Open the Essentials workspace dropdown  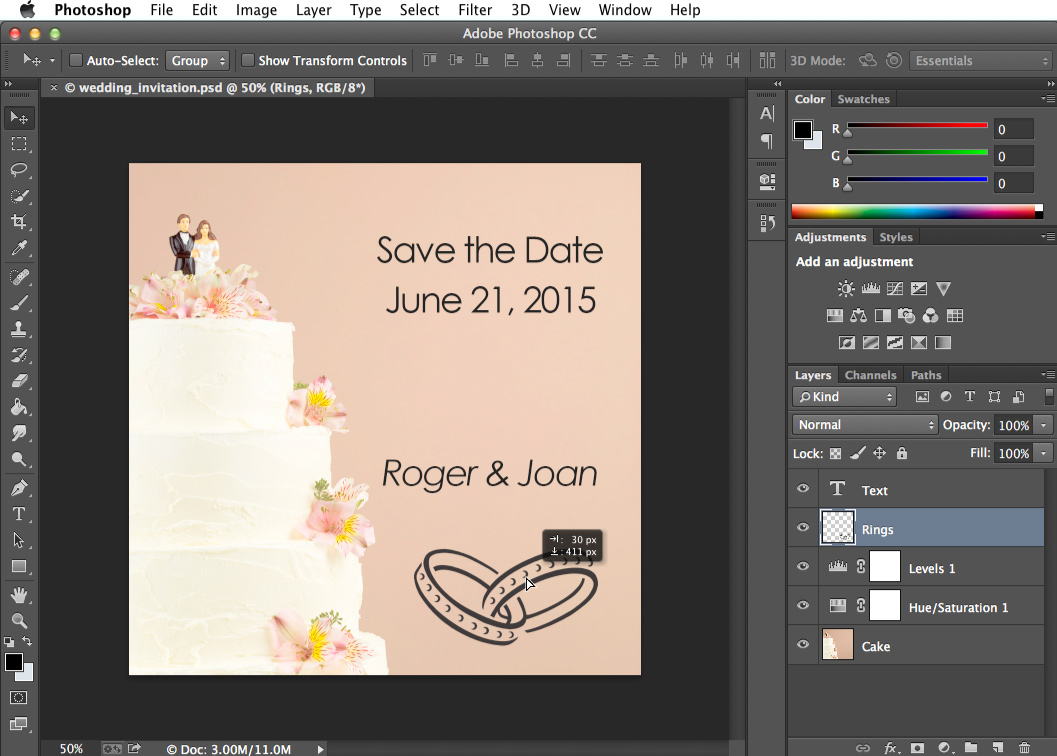[x=979, y=60]
